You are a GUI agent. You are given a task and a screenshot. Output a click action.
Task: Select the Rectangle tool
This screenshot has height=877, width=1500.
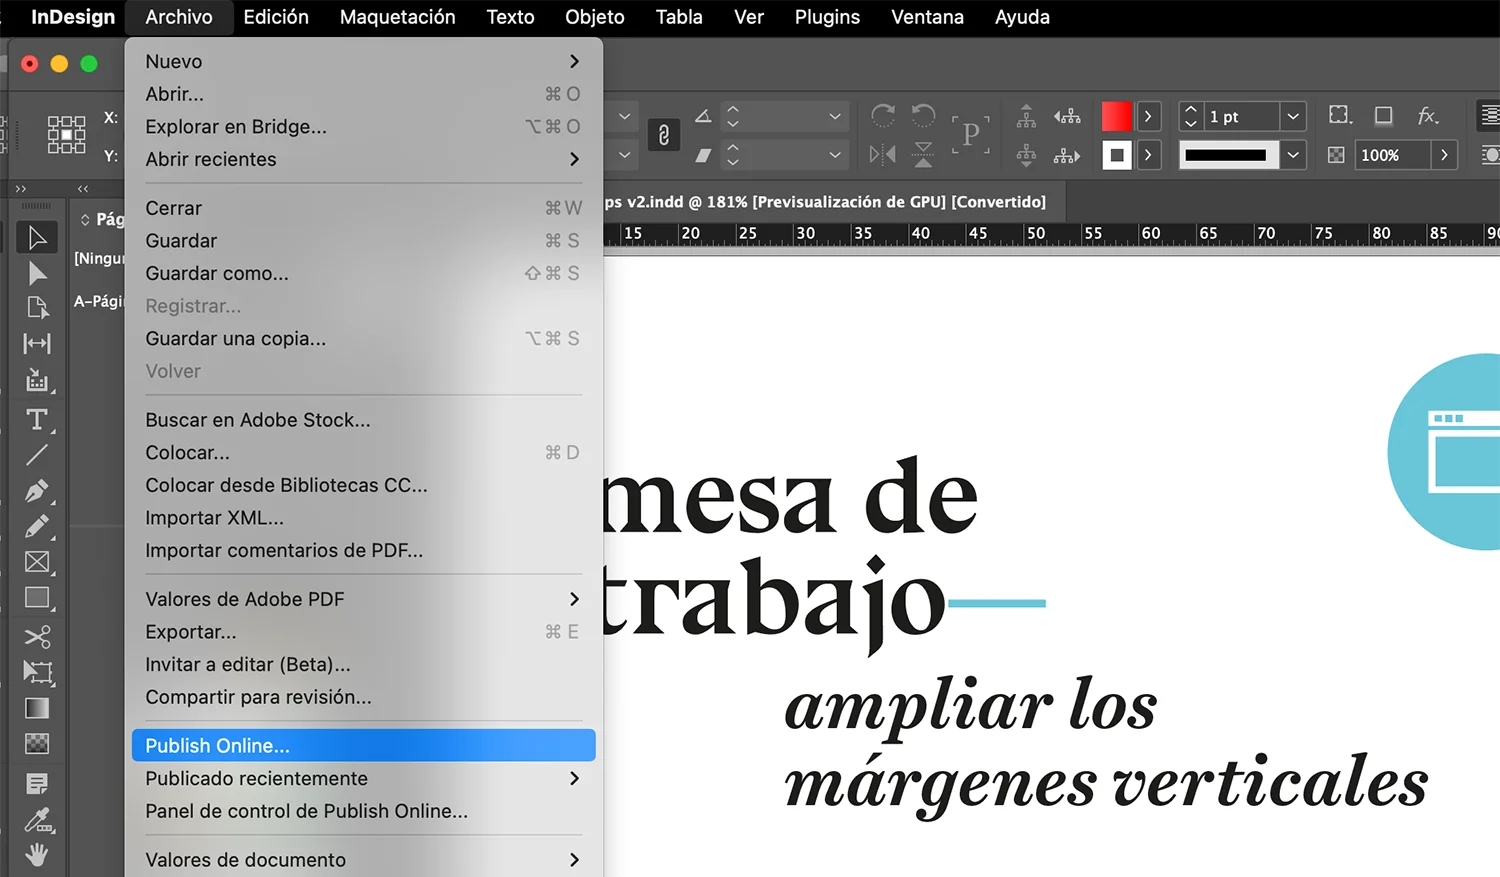(x=37, y=597)
